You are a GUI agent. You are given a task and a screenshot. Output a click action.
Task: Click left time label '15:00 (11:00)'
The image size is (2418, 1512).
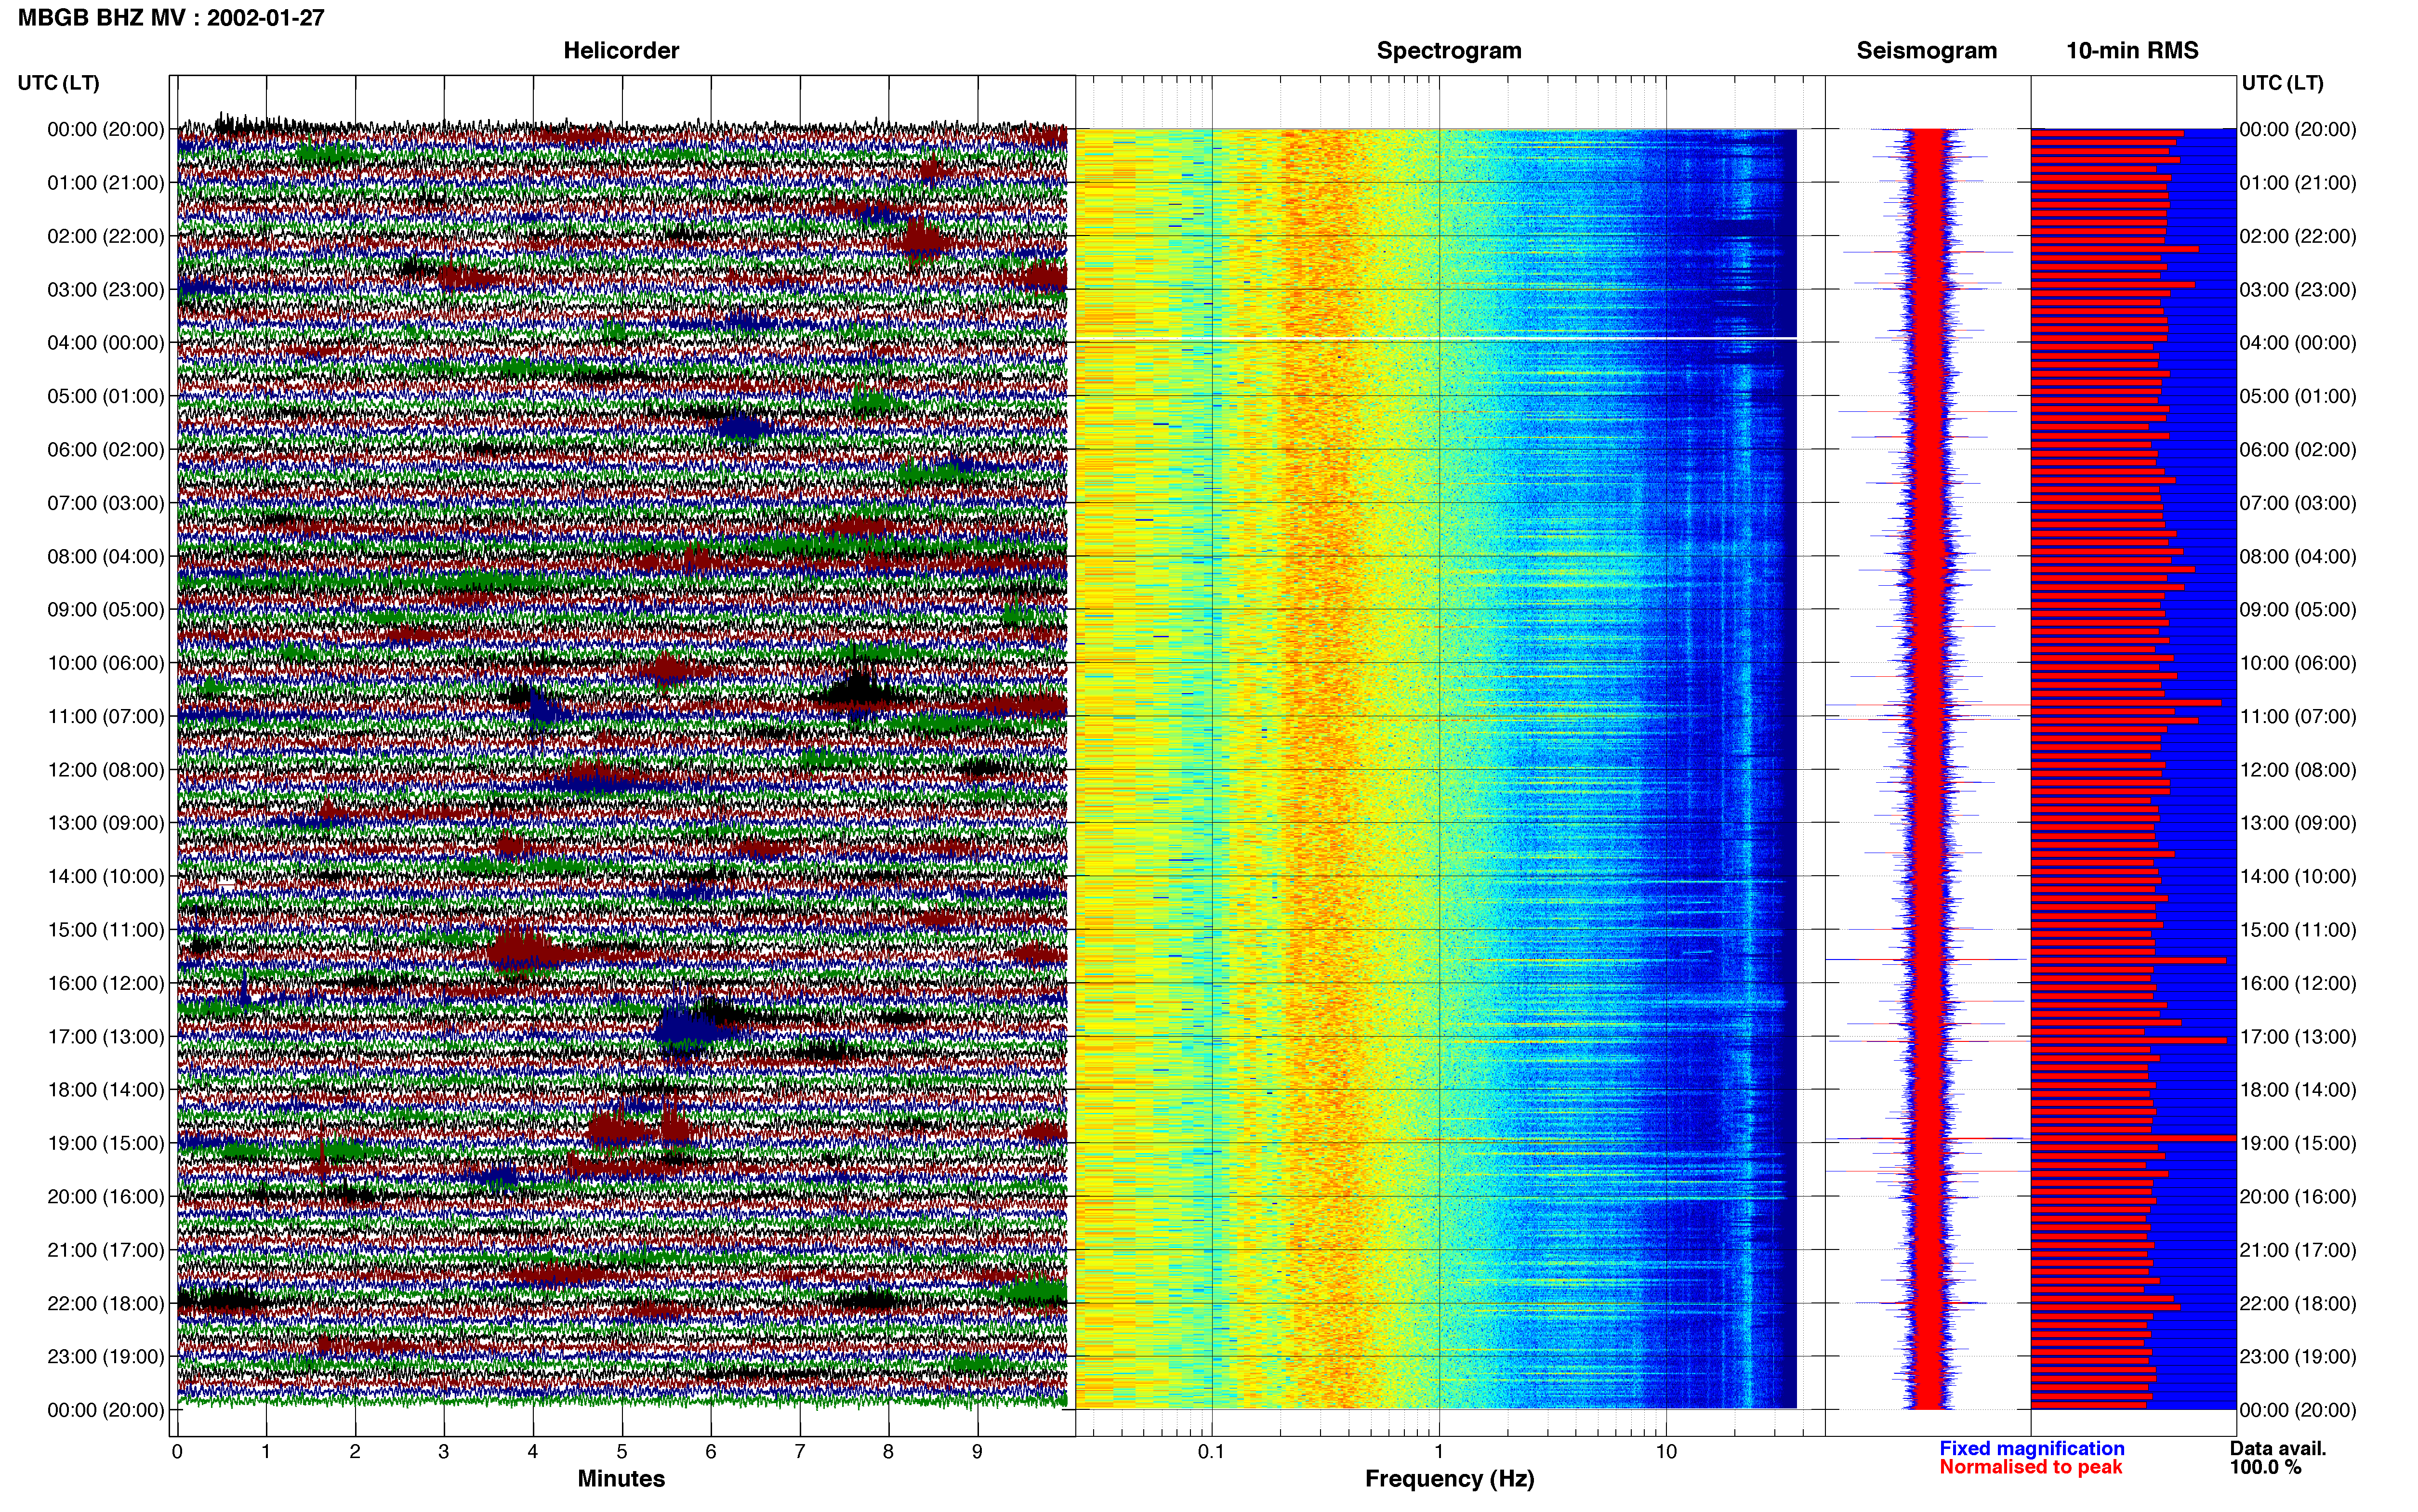(106, 929)
